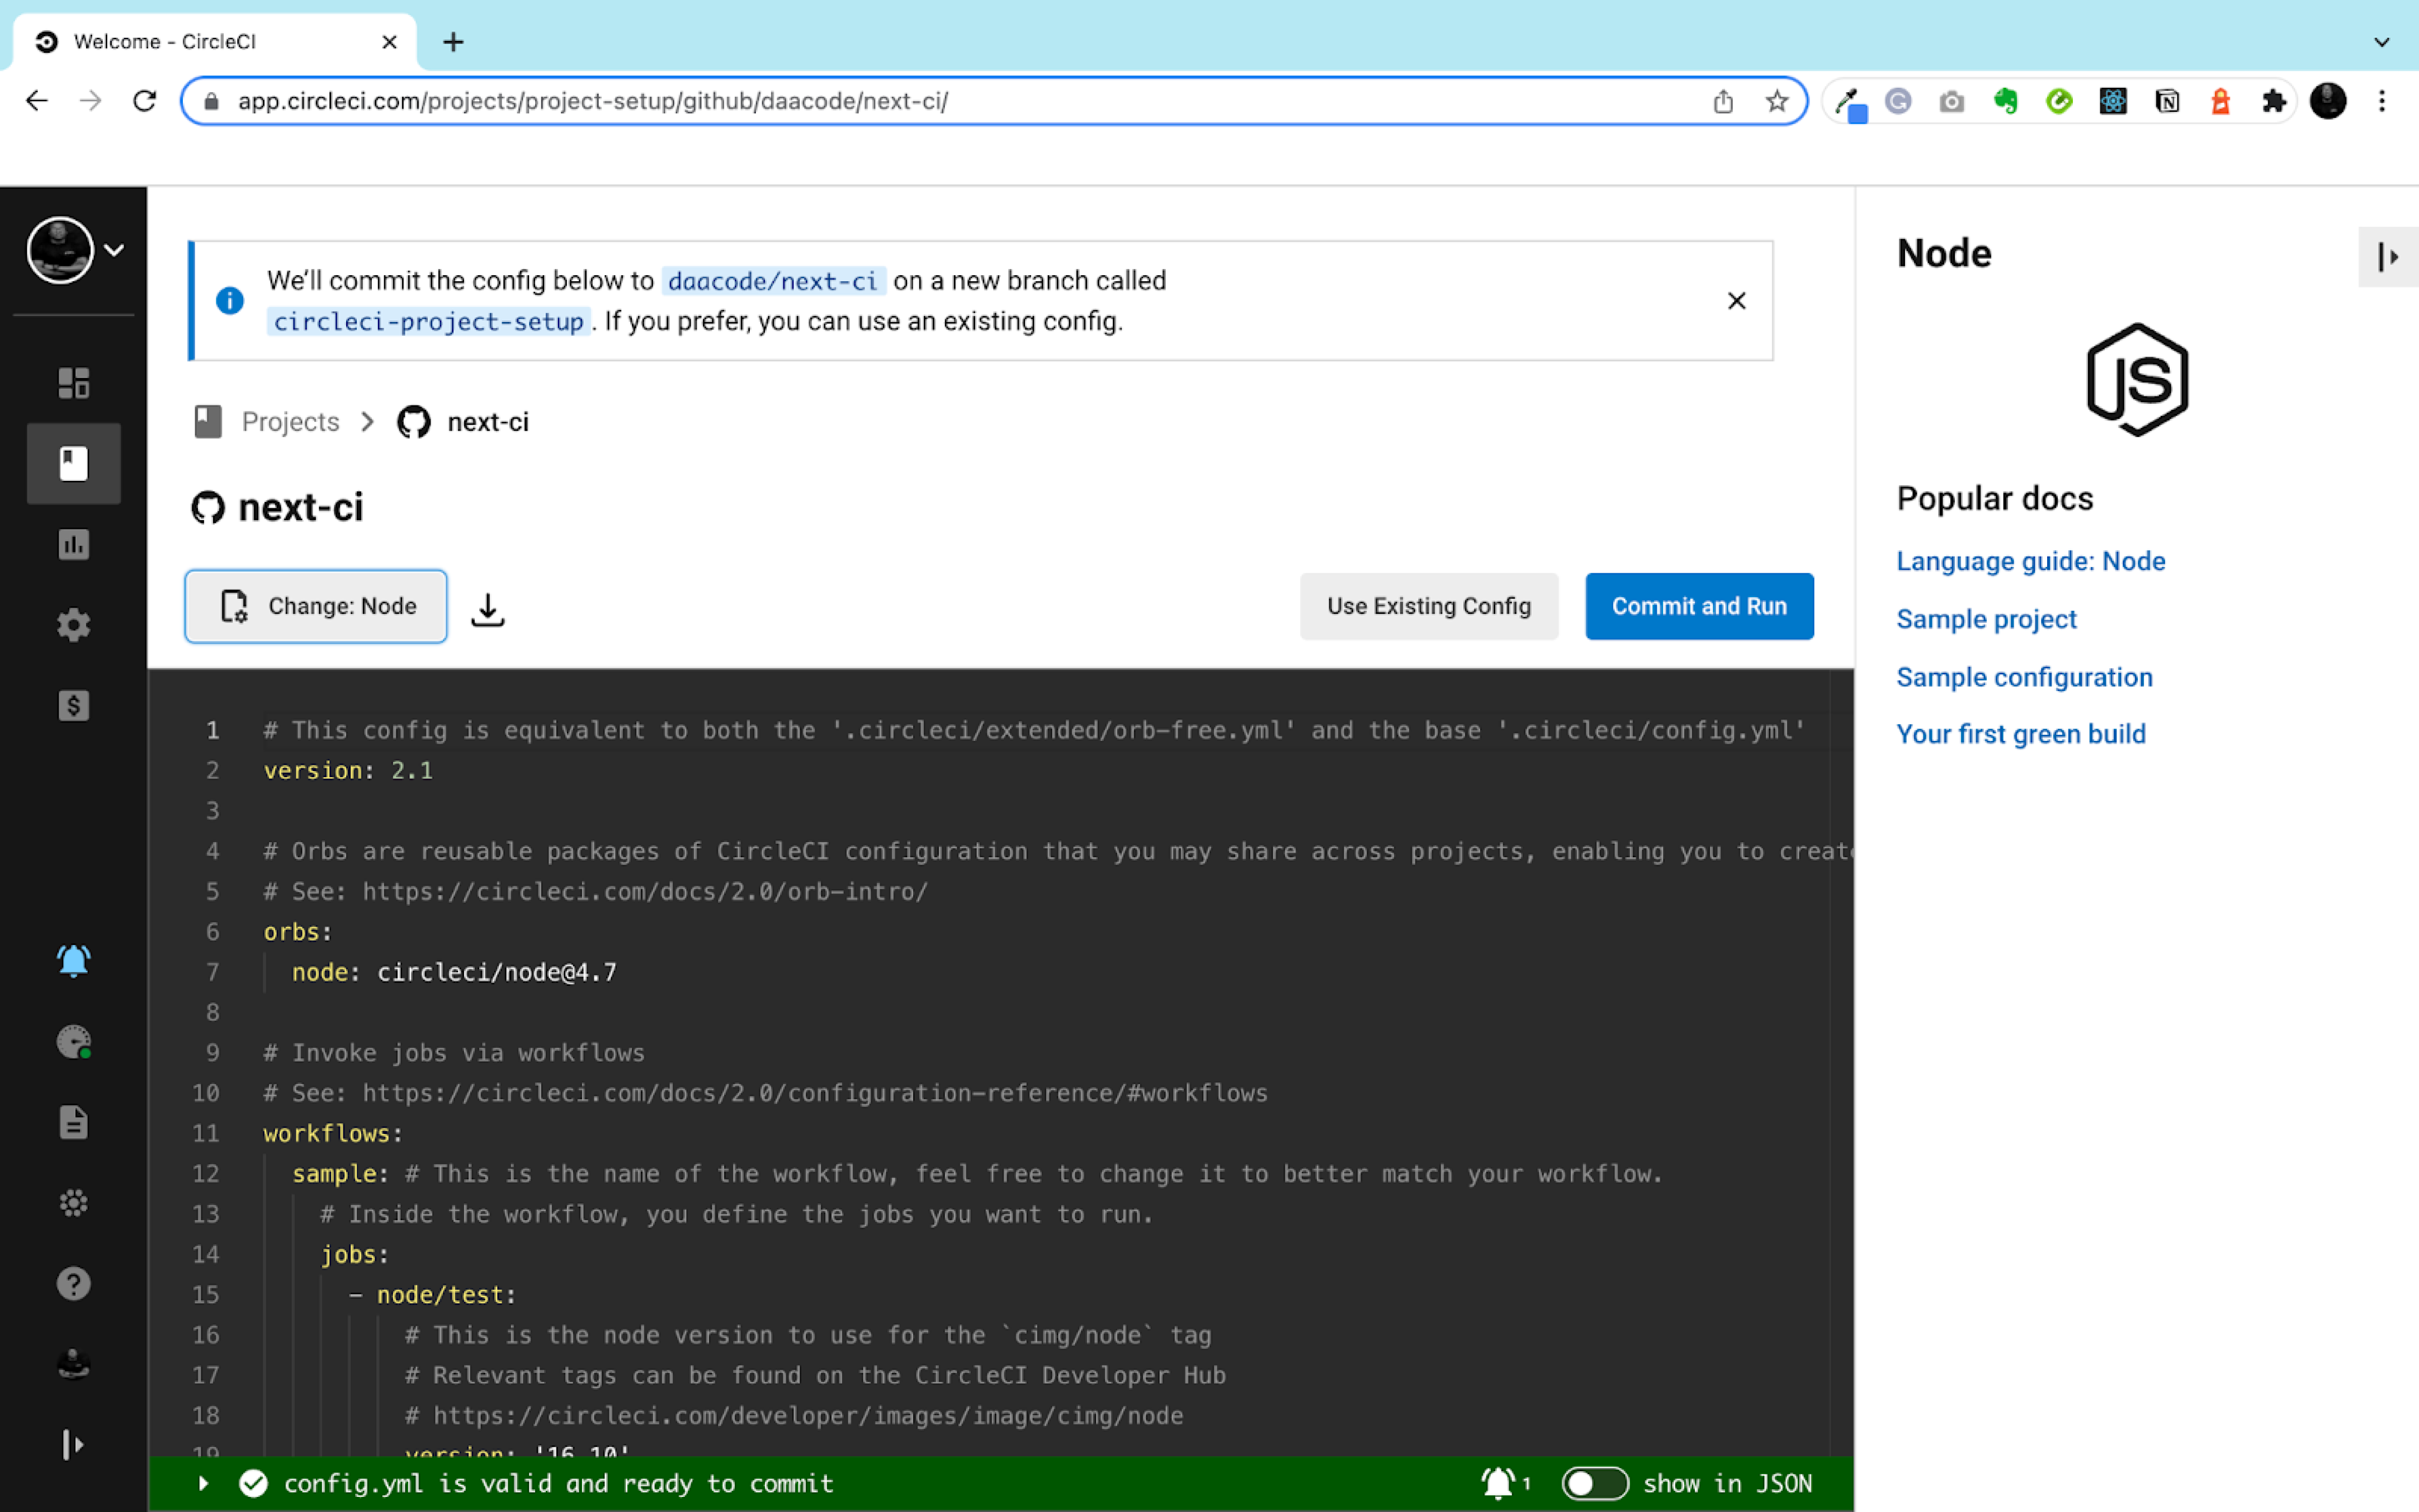
Task: Open the Sample configuration doc link
Action: pos(2024,677)
